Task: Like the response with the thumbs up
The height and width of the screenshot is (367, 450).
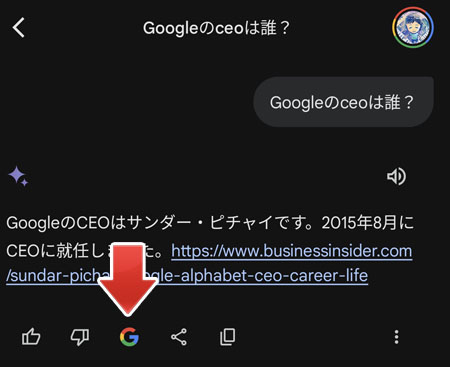Action: point(31,337)
